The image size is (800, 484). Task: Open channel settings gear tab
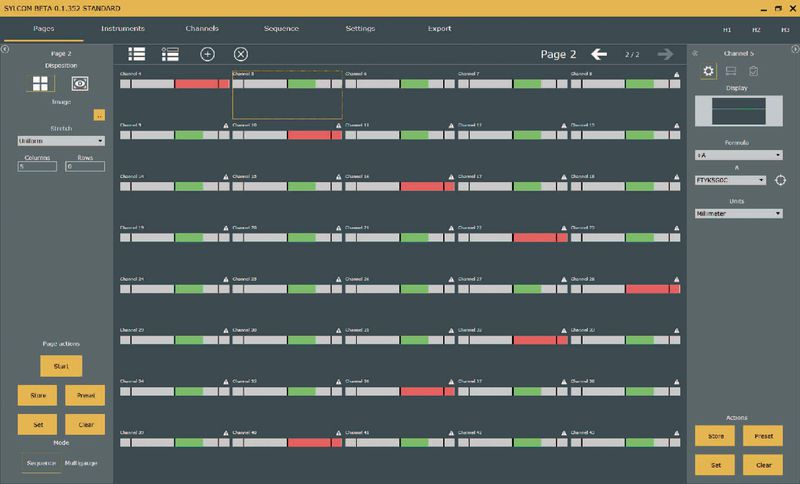pyautogui.click(x=709, y=71)
